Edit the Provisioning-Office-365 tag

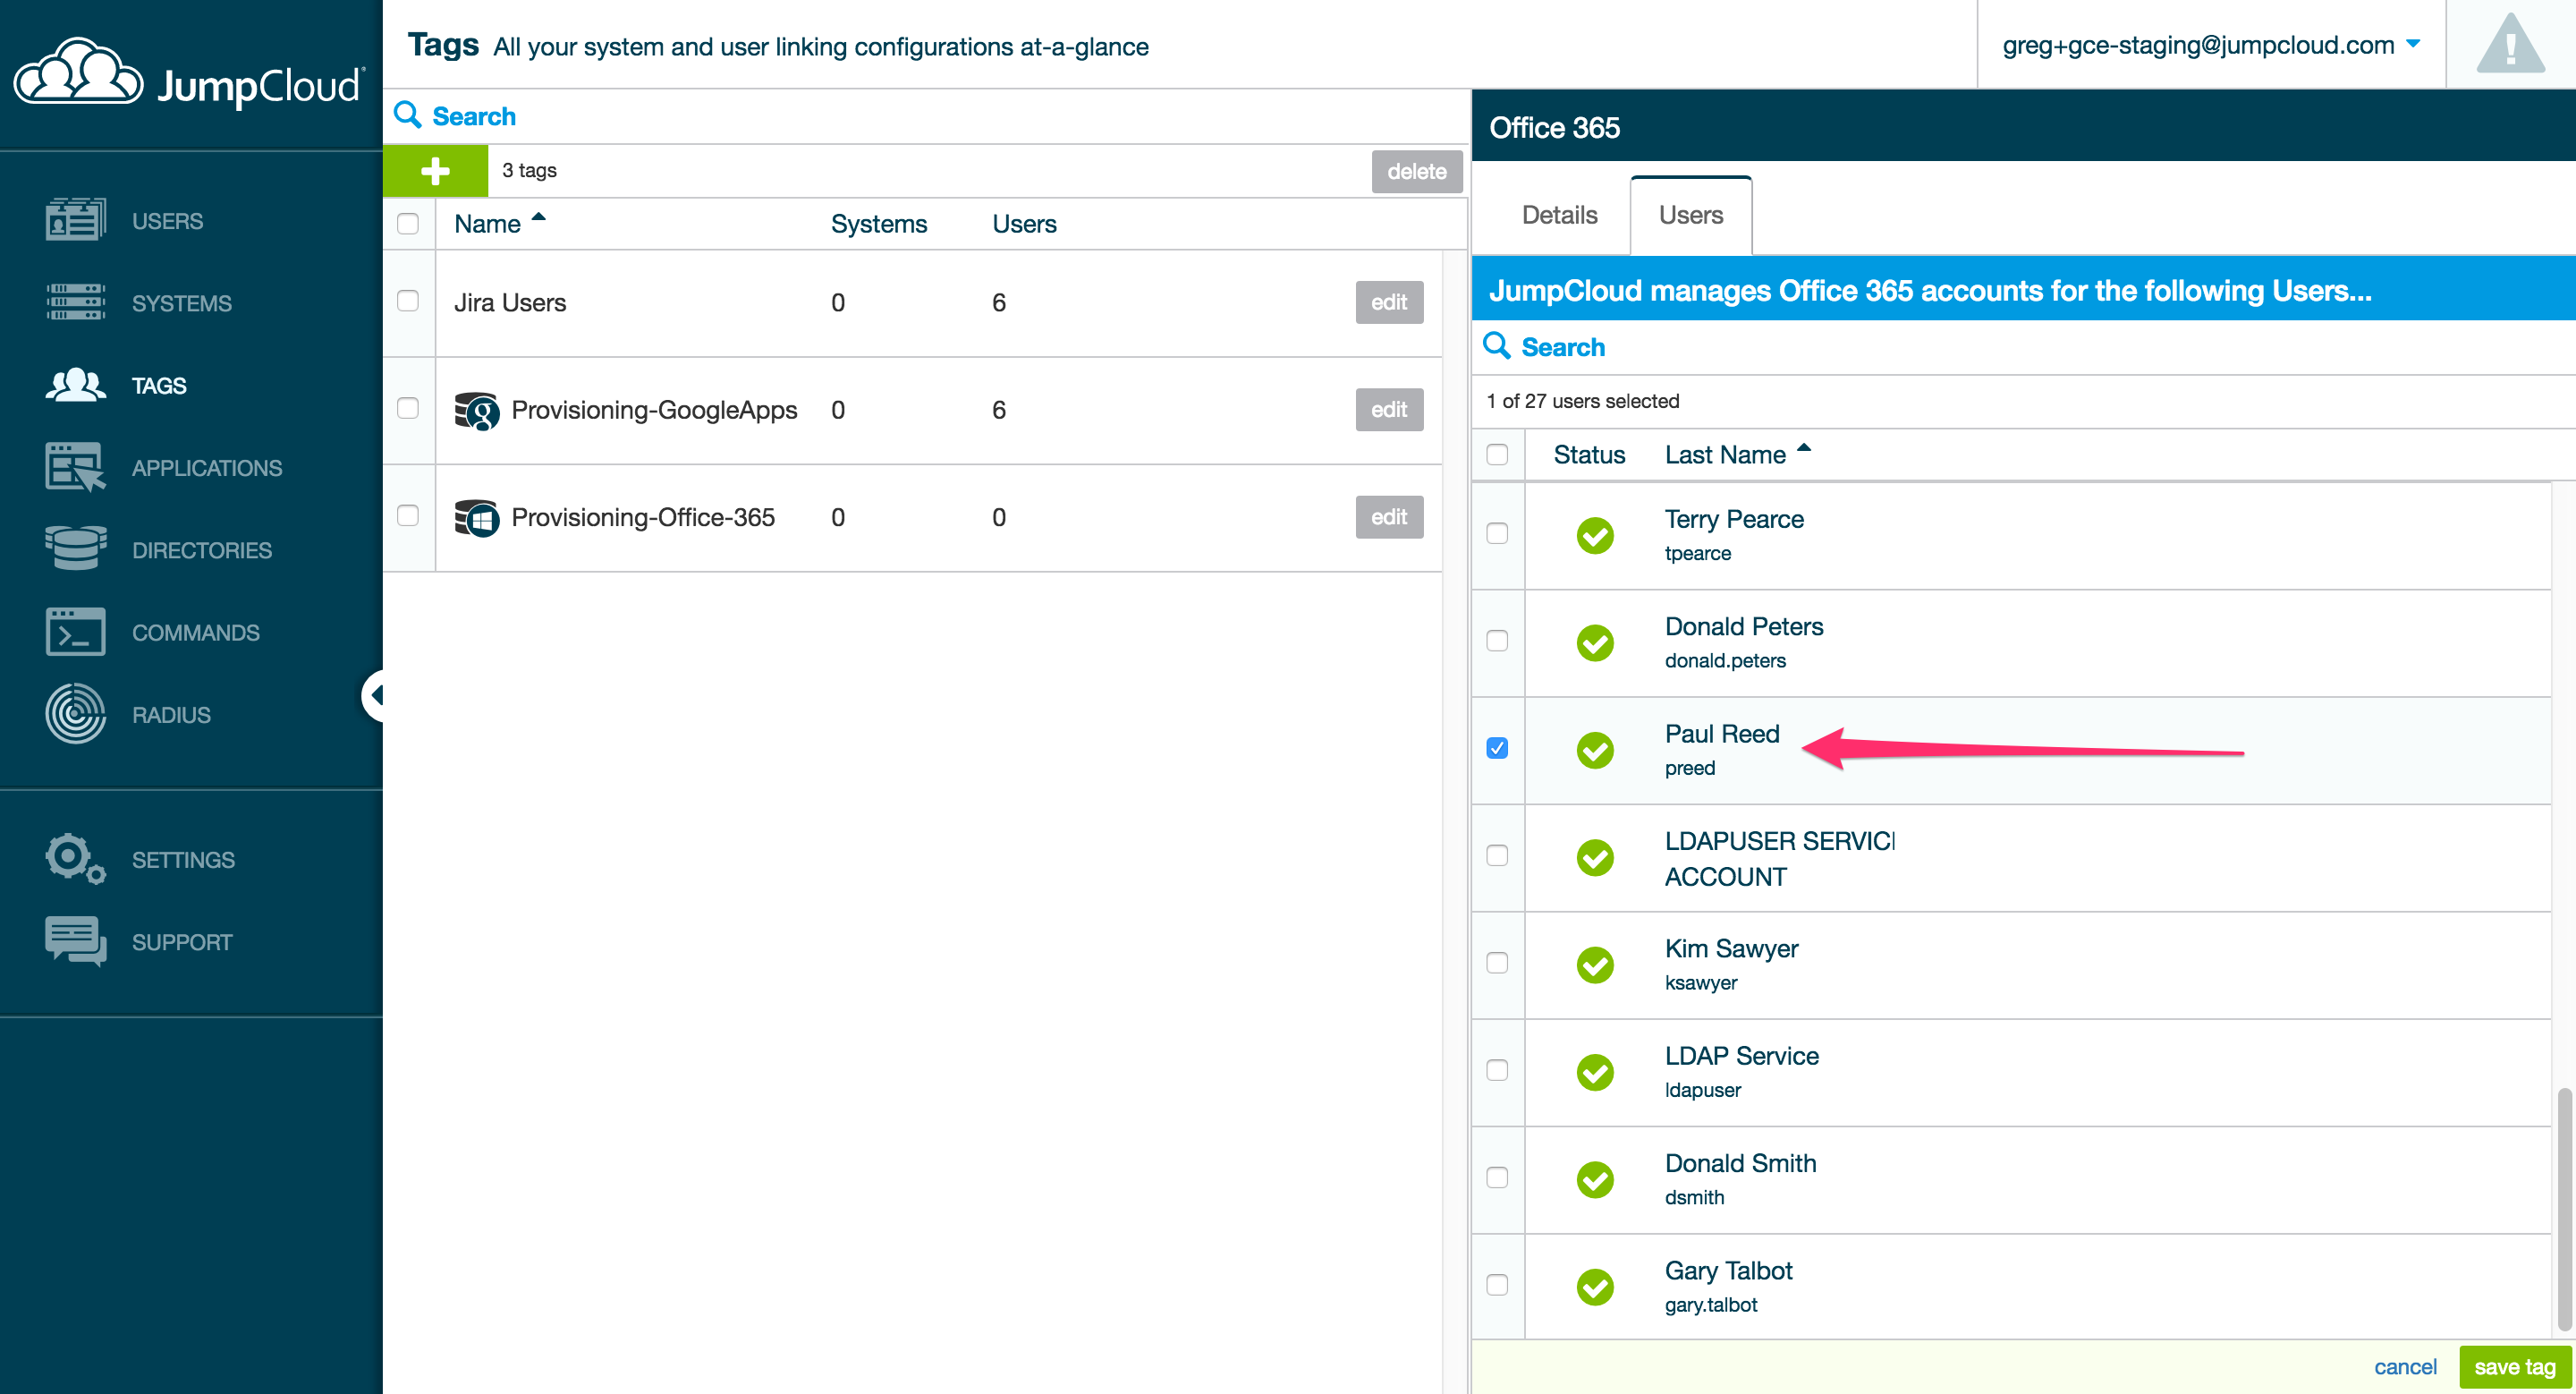(1388, 517)
